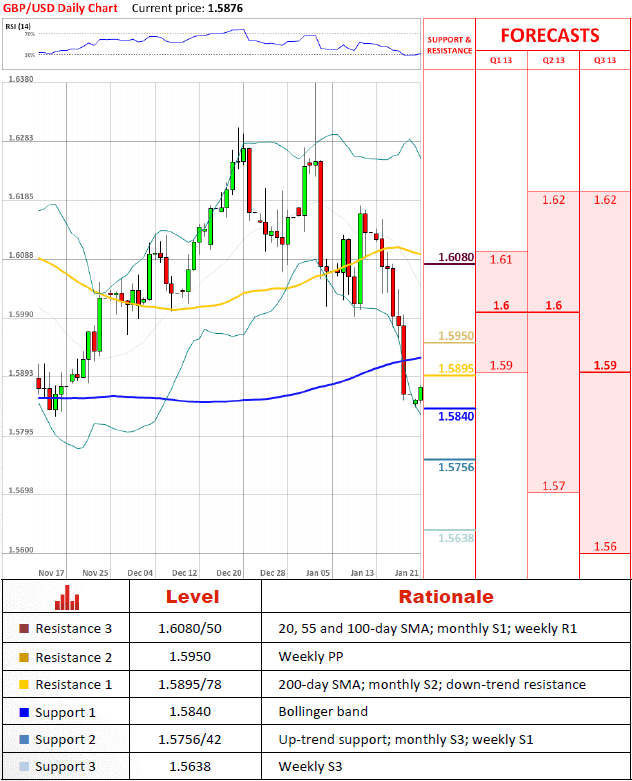
Task: Click the 1.5950 resistance level label
Action: point(456,336)
